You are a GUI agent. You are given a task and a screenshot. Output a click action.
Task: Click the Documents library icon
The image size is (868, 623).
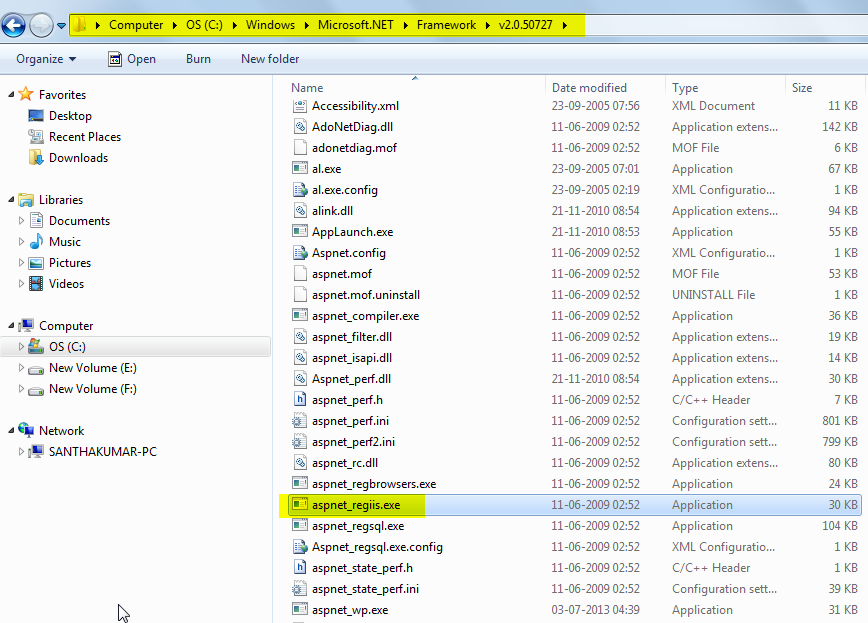[x=36, y=220]
